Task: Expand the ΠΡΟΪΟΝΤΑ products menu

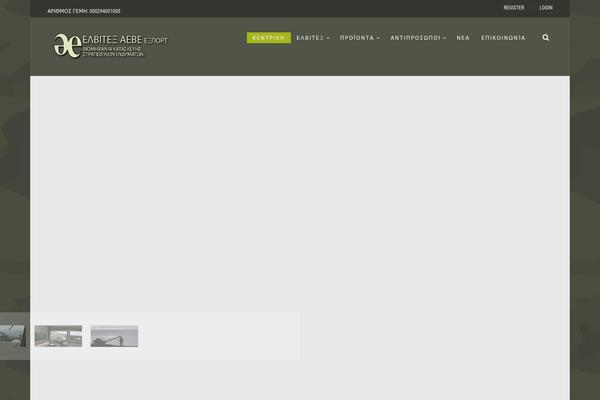Action: 360,38
